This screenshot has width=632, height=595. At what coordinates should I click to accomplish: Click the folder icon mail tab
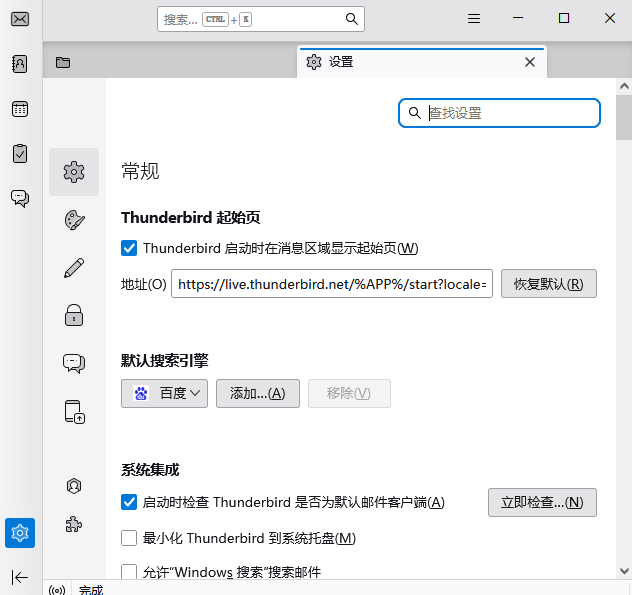(63, 62)
